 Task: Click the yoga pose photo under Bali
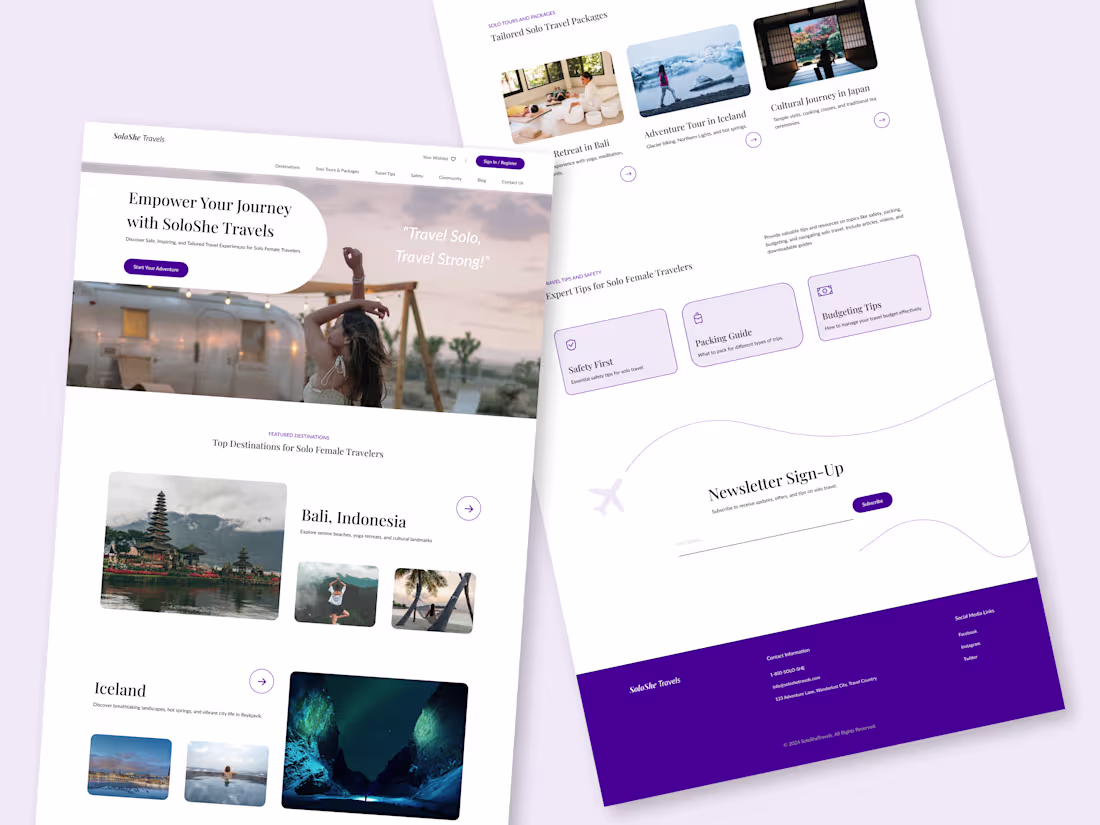[x=336, y=594]
